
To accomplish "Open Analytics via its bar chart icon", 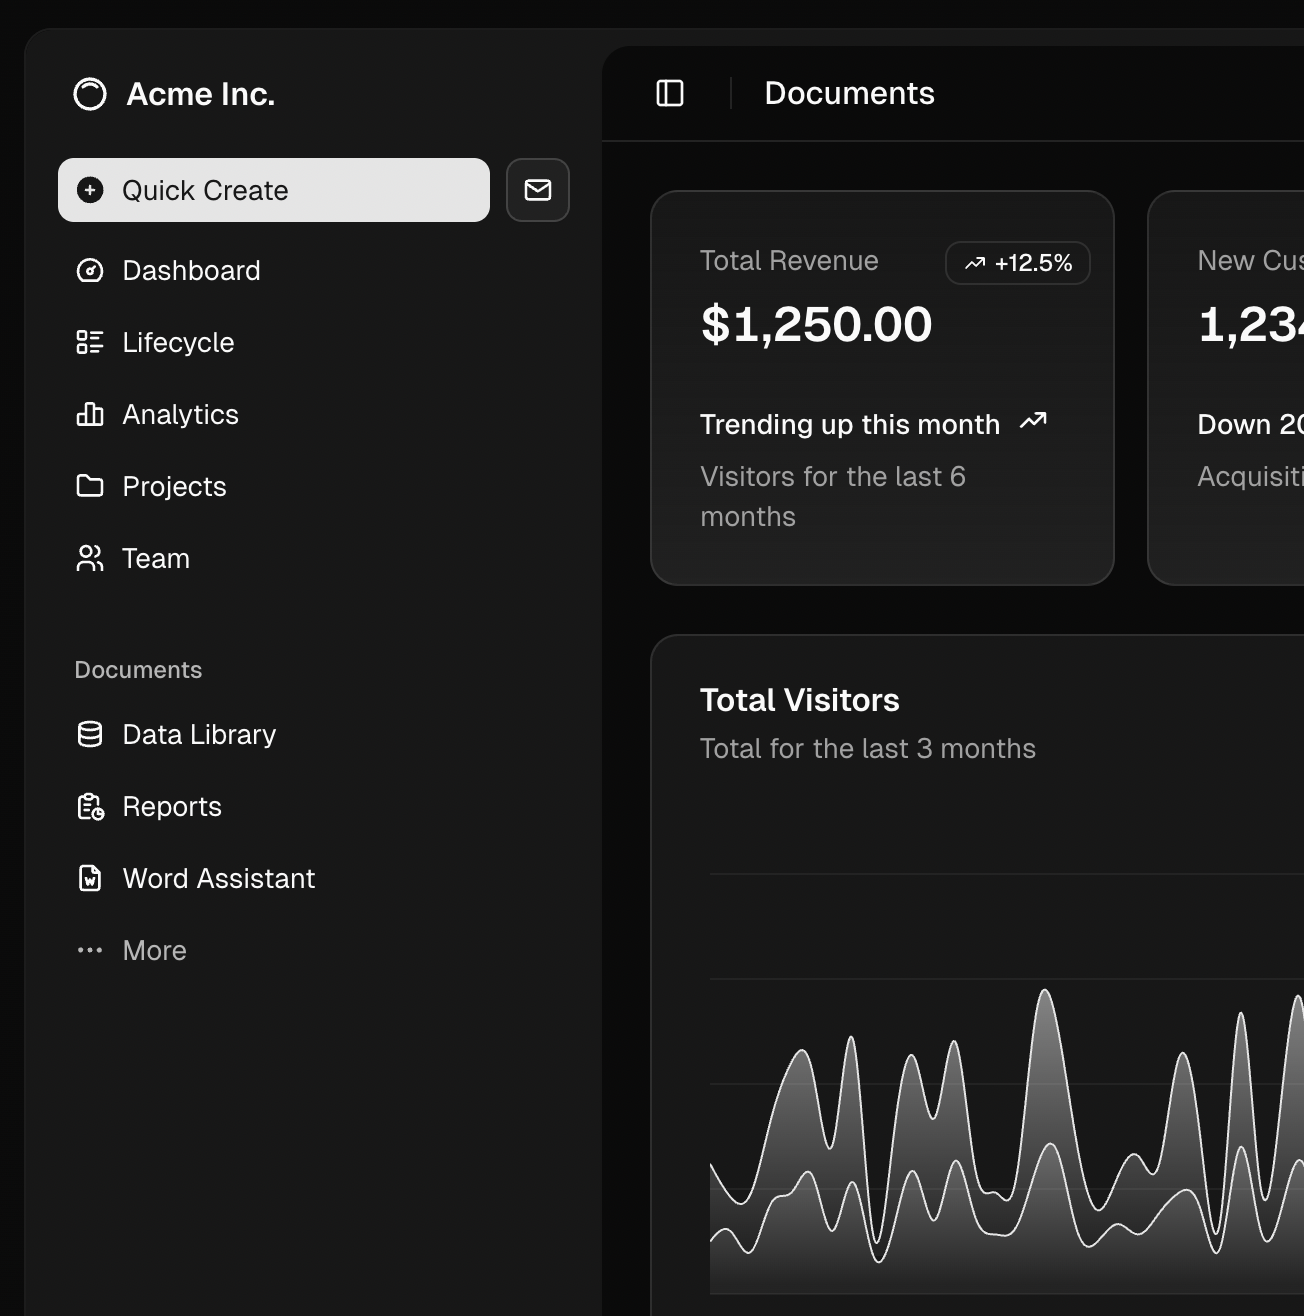I will click(x=89, y=414).
